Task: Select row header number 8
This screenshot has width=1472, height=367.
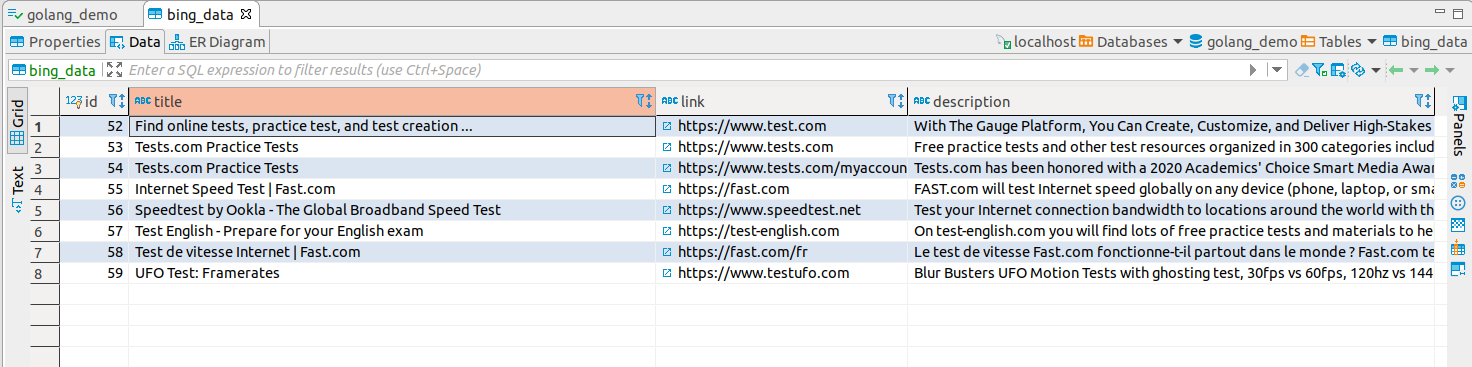Action: [x=44, y=273]
